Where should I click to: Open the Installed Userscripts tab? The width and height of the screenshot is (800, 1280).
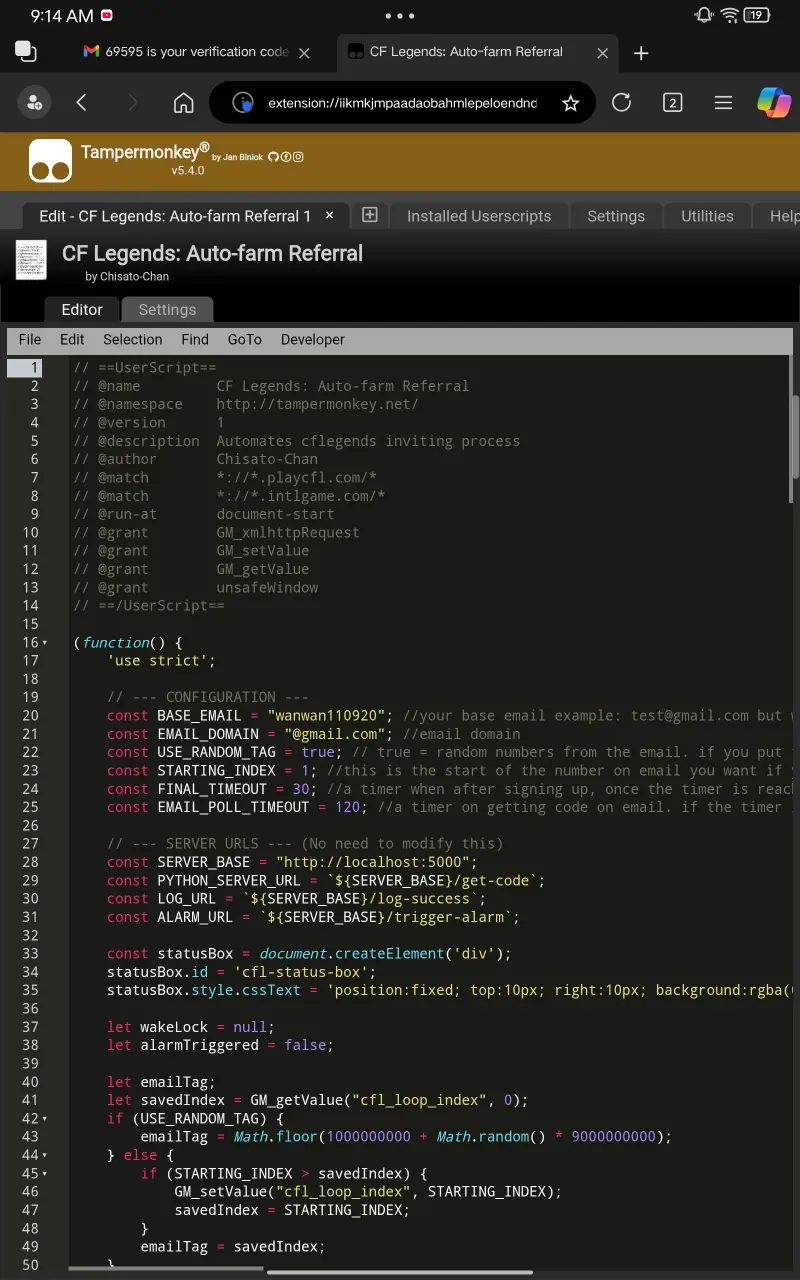[x=479, y=216]
